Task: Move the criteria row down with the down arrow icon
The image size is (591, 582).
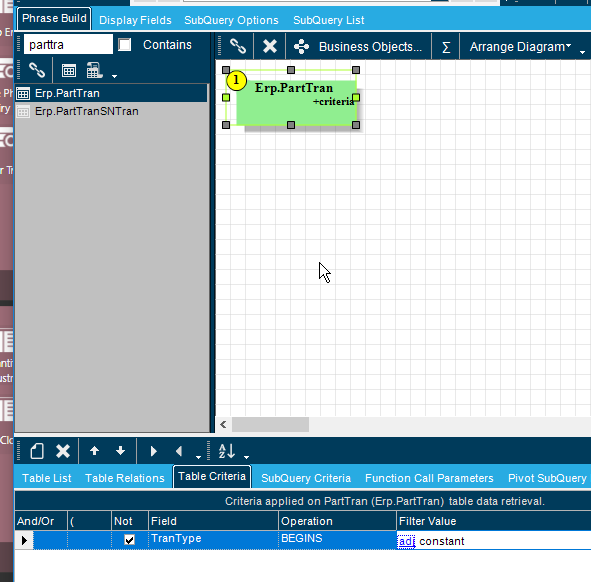Action: [x=120, y=450]
